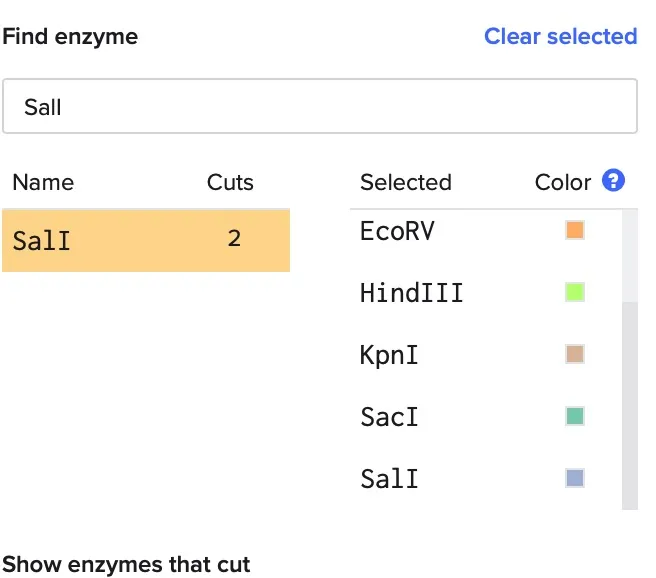Click the KpnI tan color swatch
The width and height of the screenshot is (656, 578).
[x=575, y=355]
